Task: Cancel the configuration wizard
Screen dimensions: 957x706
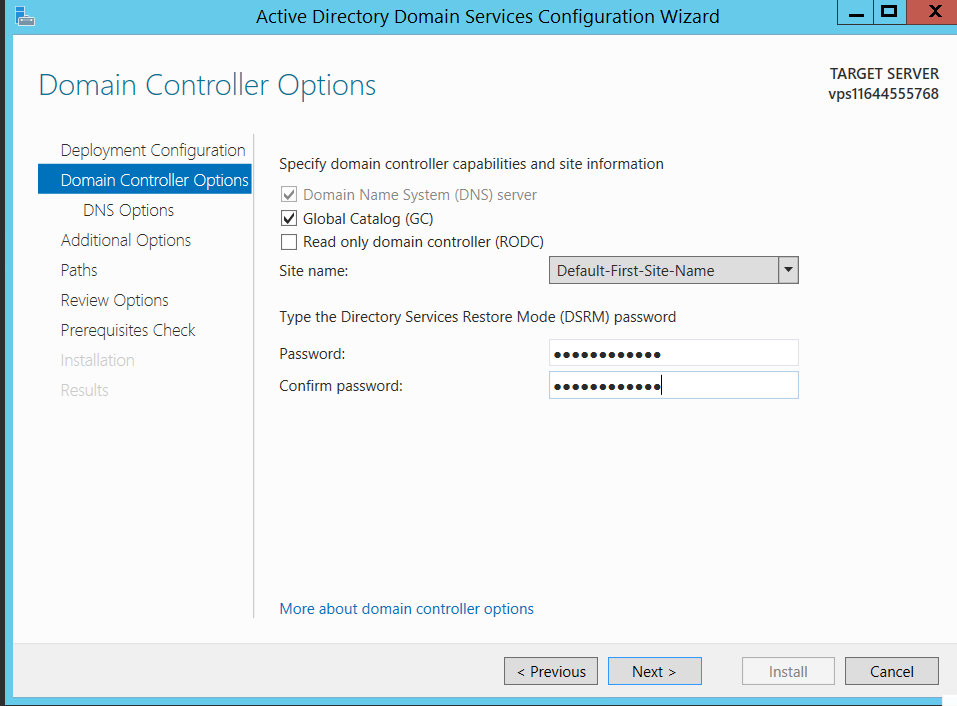Action: 892,671
